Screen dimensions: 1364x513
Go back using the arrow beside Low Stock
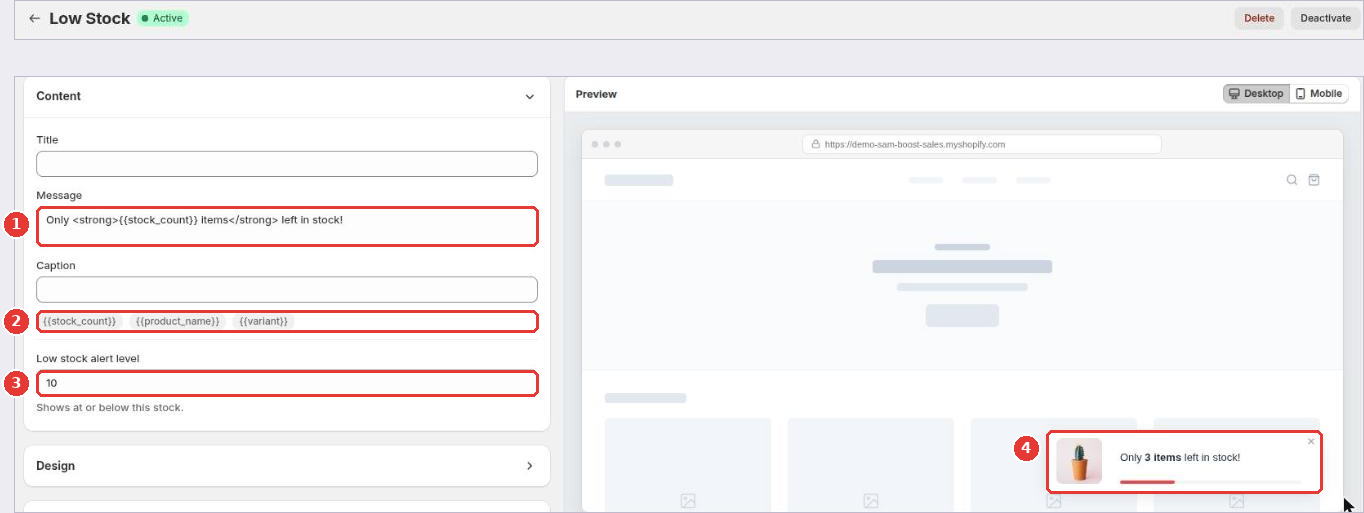pos(34,18)
